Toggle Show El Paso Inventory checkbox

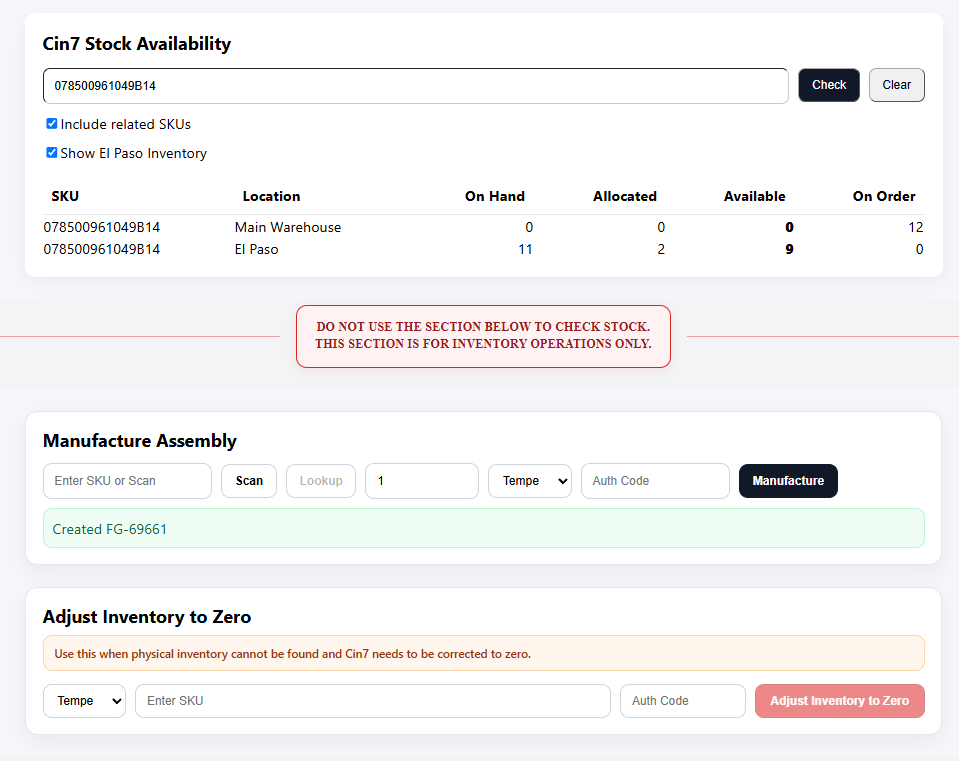coord(52,152)
